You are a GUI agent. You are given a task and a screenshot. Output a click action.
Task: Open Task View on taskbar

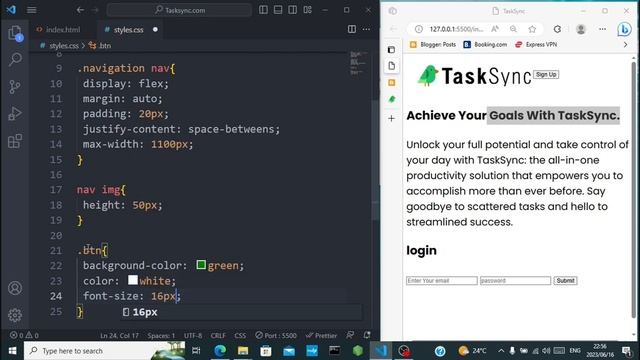[x=196, y=351]
